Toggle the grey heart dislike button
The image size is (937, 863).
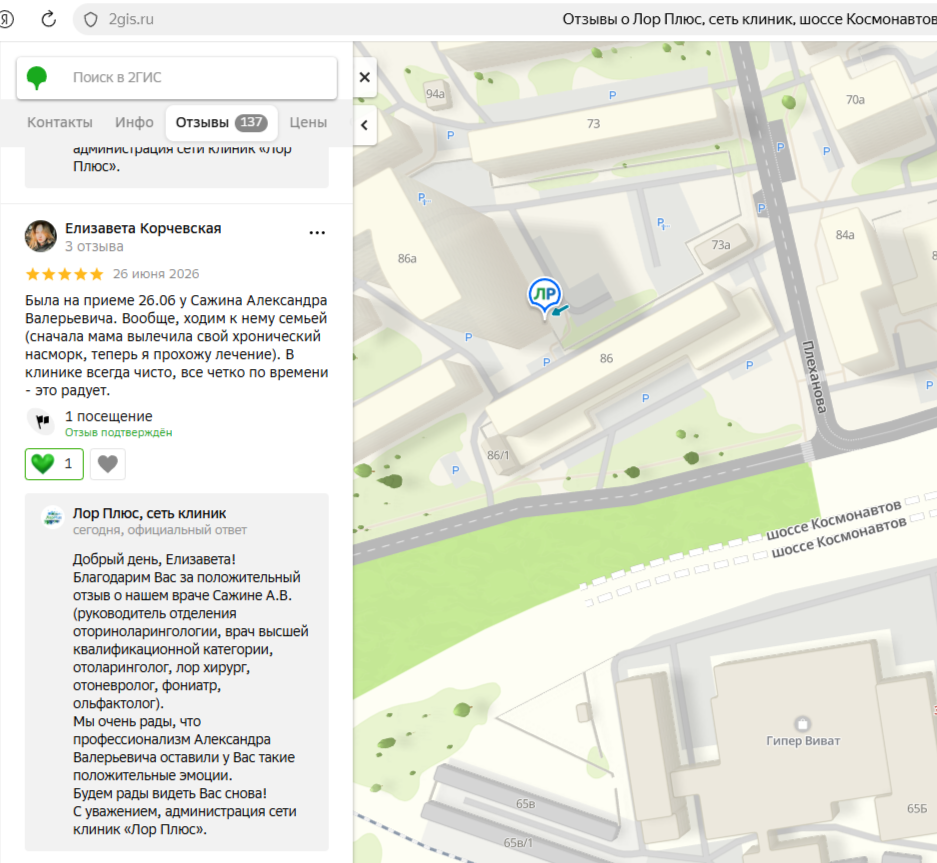108,464
